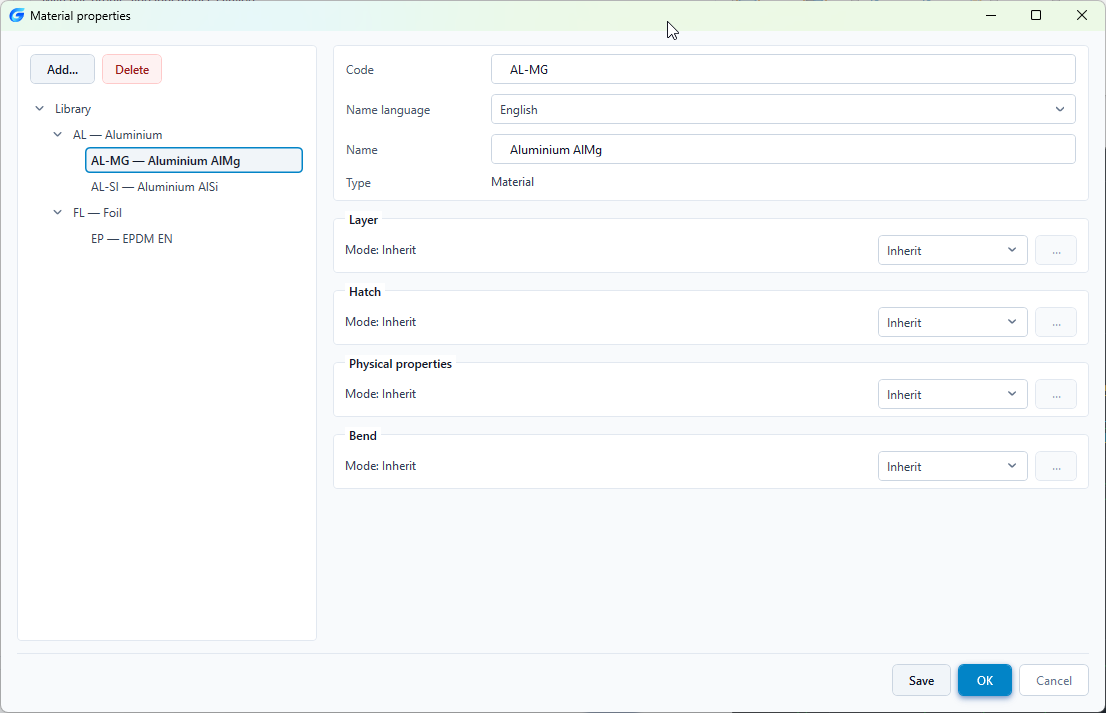Viewport: 1106px width, 713px height.
Task: Click the Type value 'Material'
Action: tap(512, 182)
